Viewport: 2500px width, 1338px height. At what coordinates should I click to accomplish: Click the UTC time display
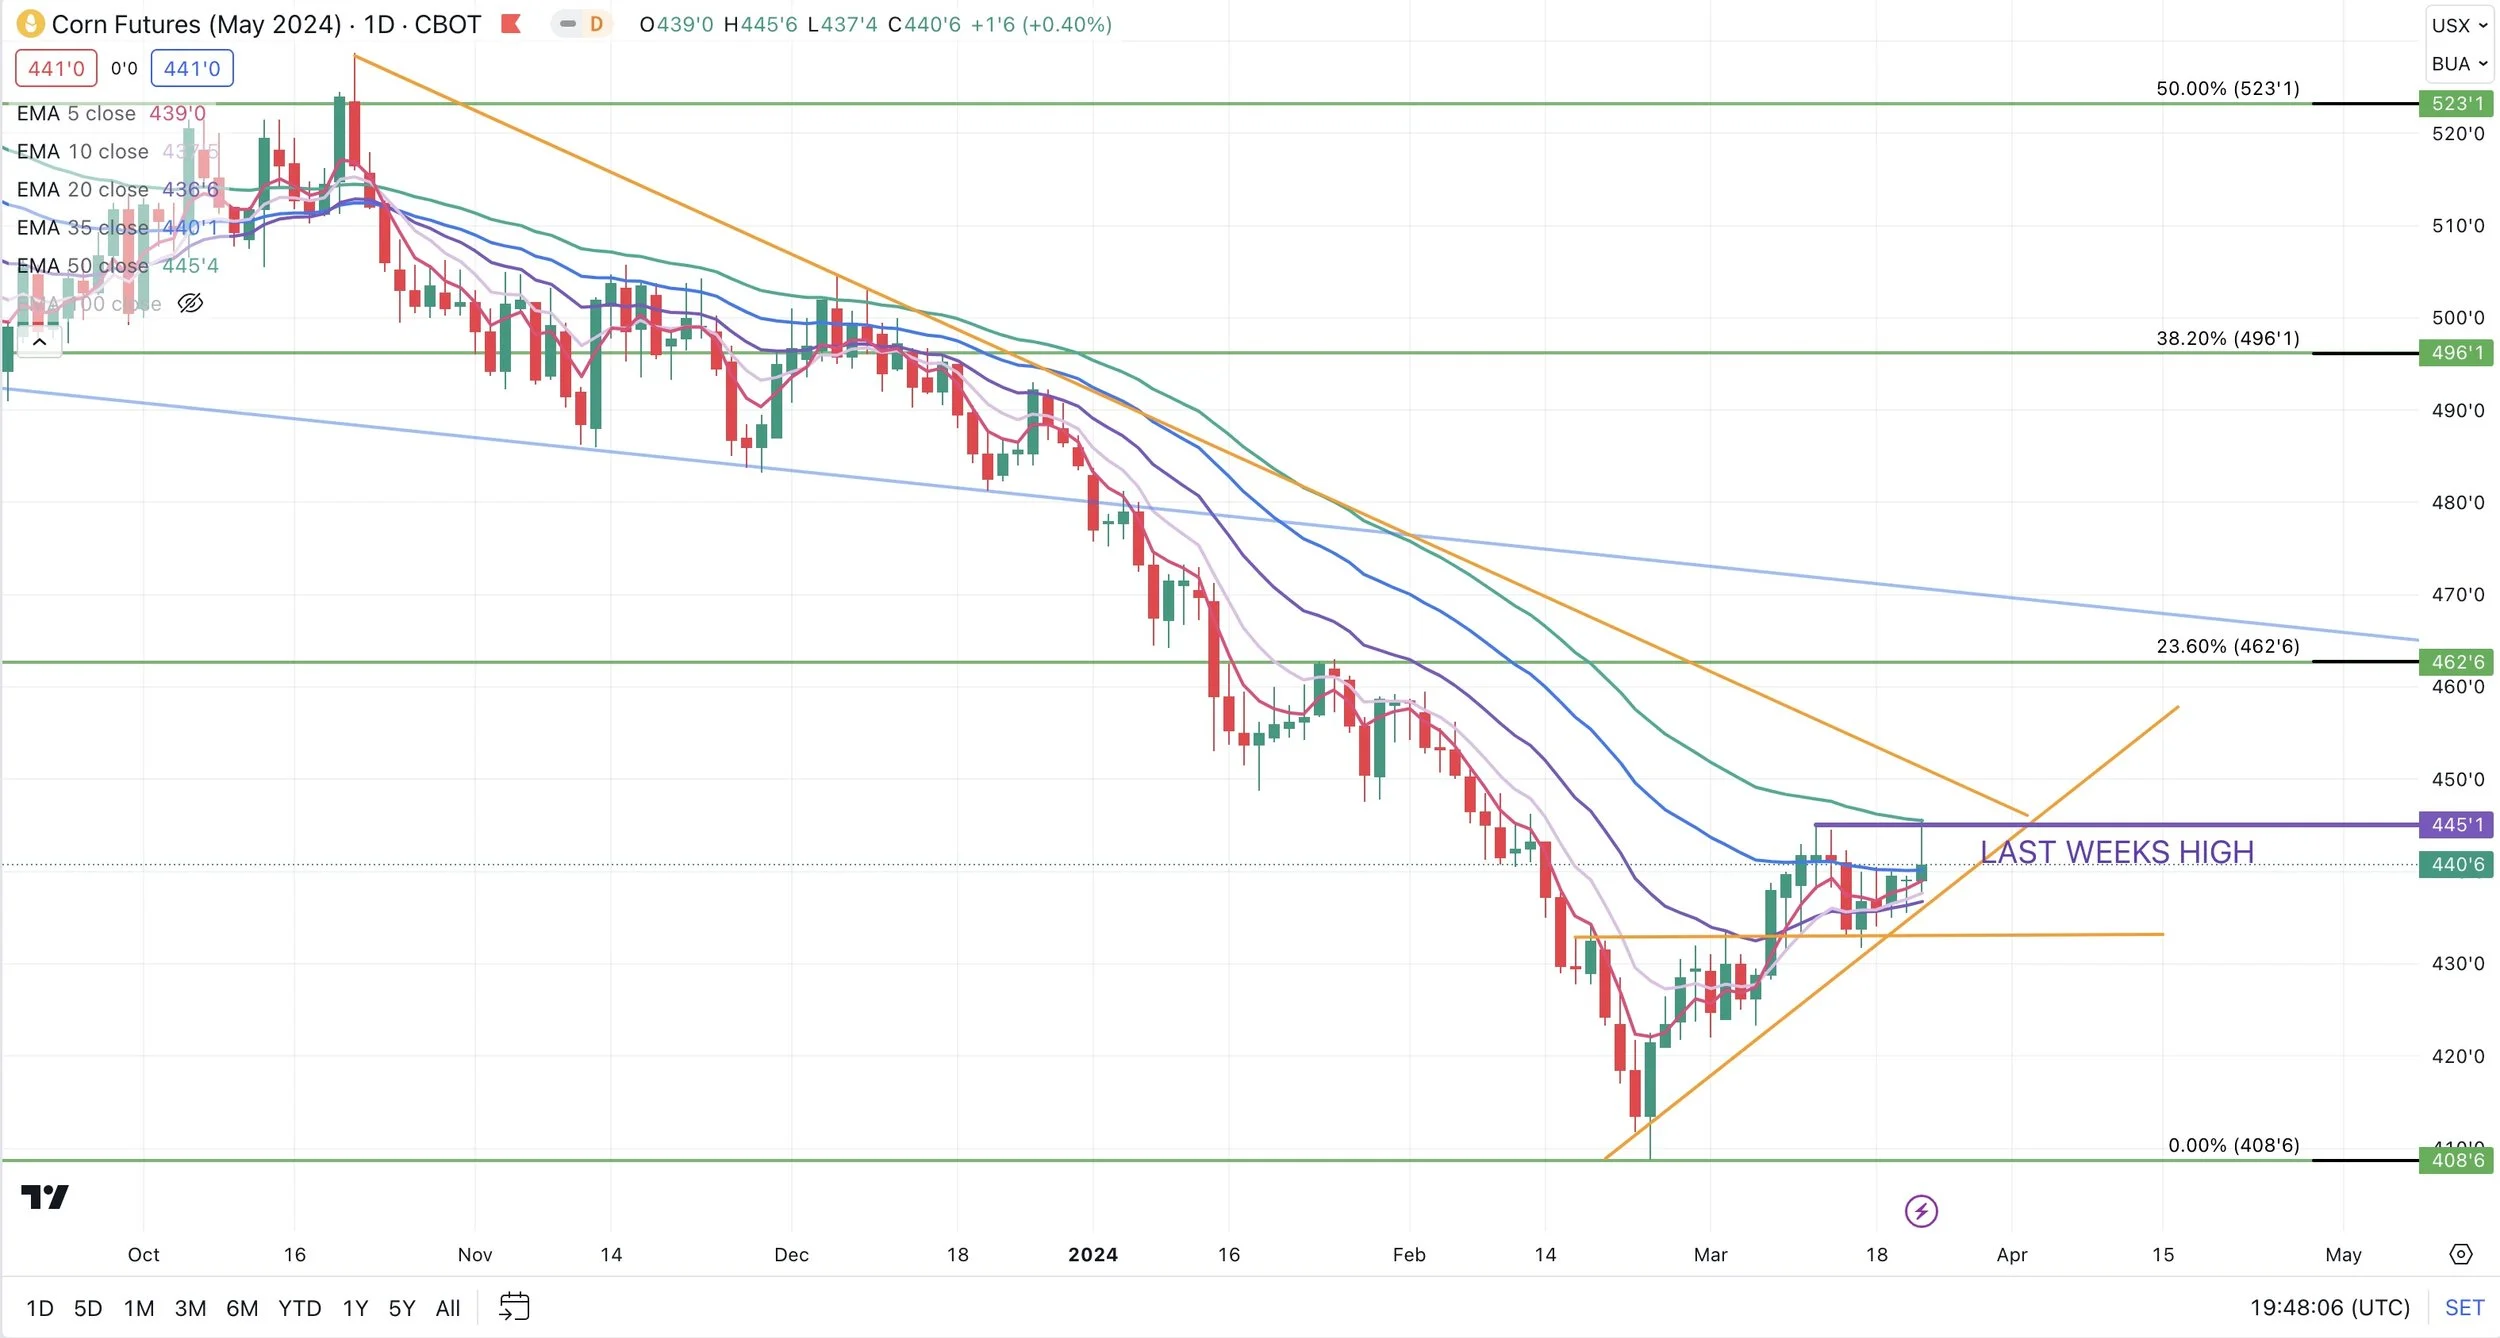pyautogui.click(x=2329, y=1308)
